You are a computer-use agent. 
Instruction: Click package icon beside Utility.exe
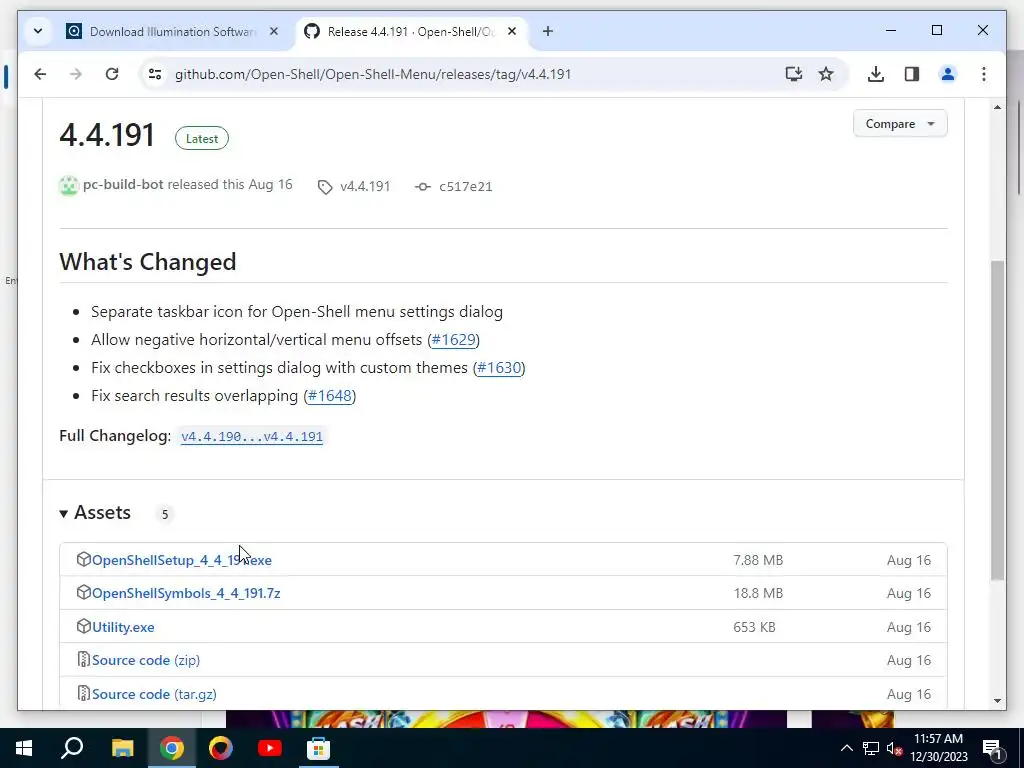84,626
